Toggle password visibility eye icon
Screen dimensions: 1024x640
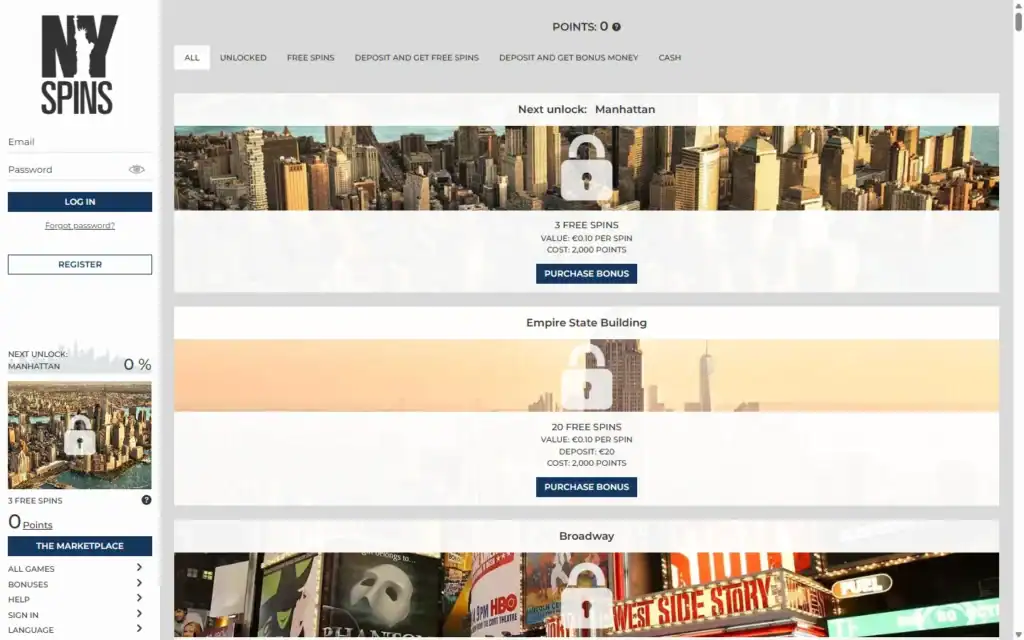136,170
